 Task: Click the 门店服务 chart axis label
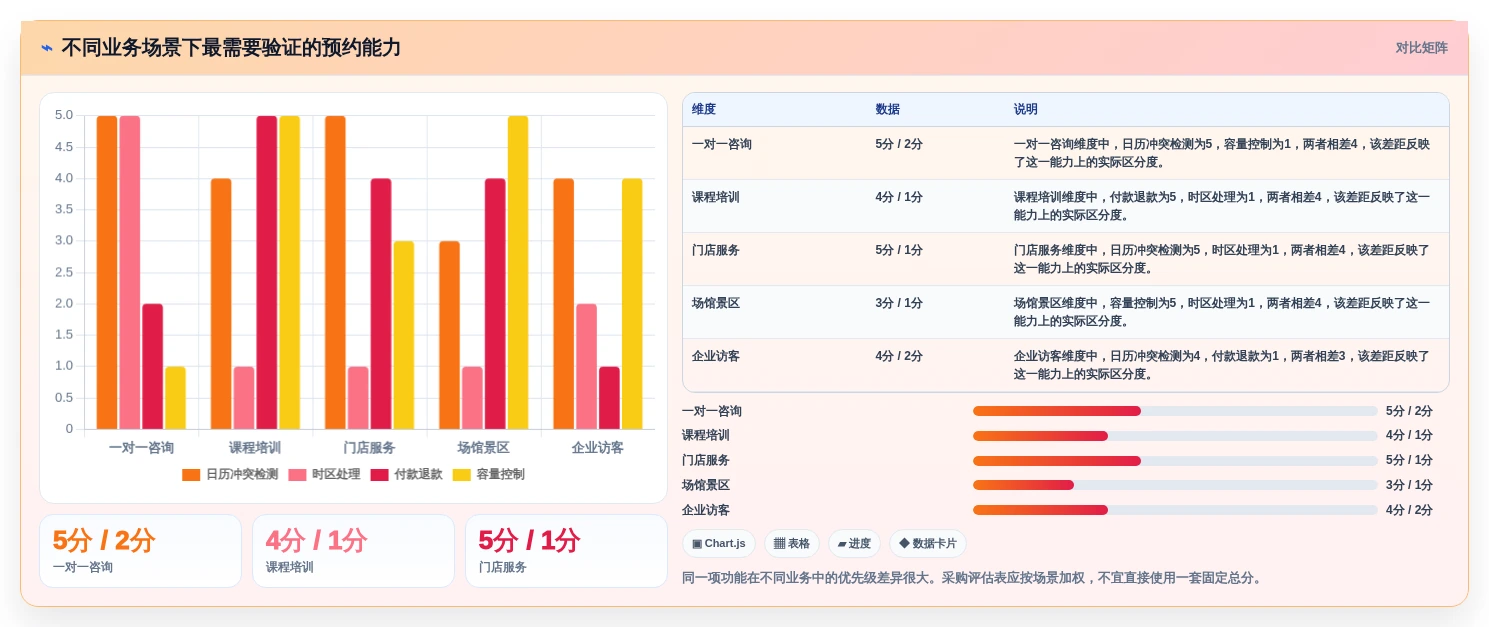coord(369,448)
